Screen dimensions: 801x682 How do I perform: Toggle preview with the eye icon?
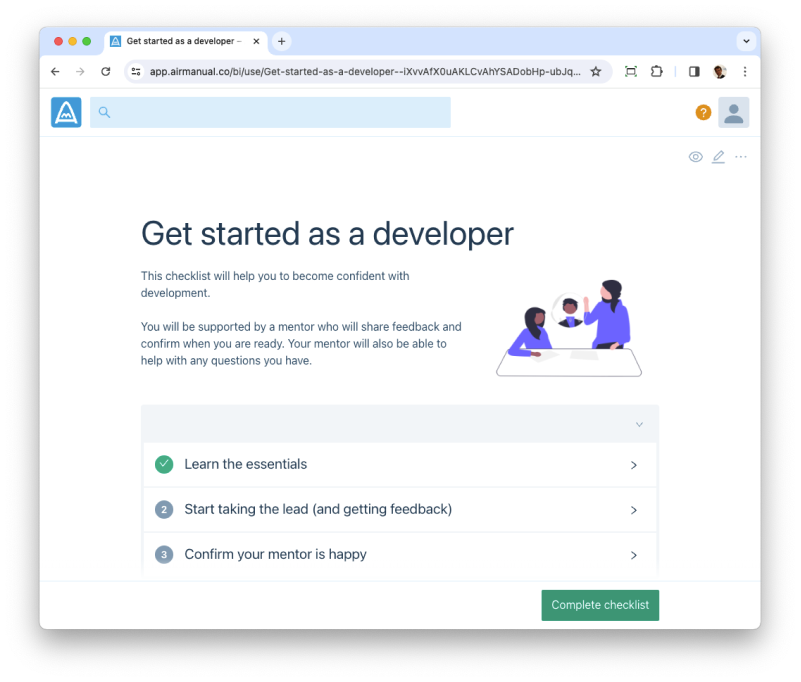pyautogui.click(x=695, y=157)
